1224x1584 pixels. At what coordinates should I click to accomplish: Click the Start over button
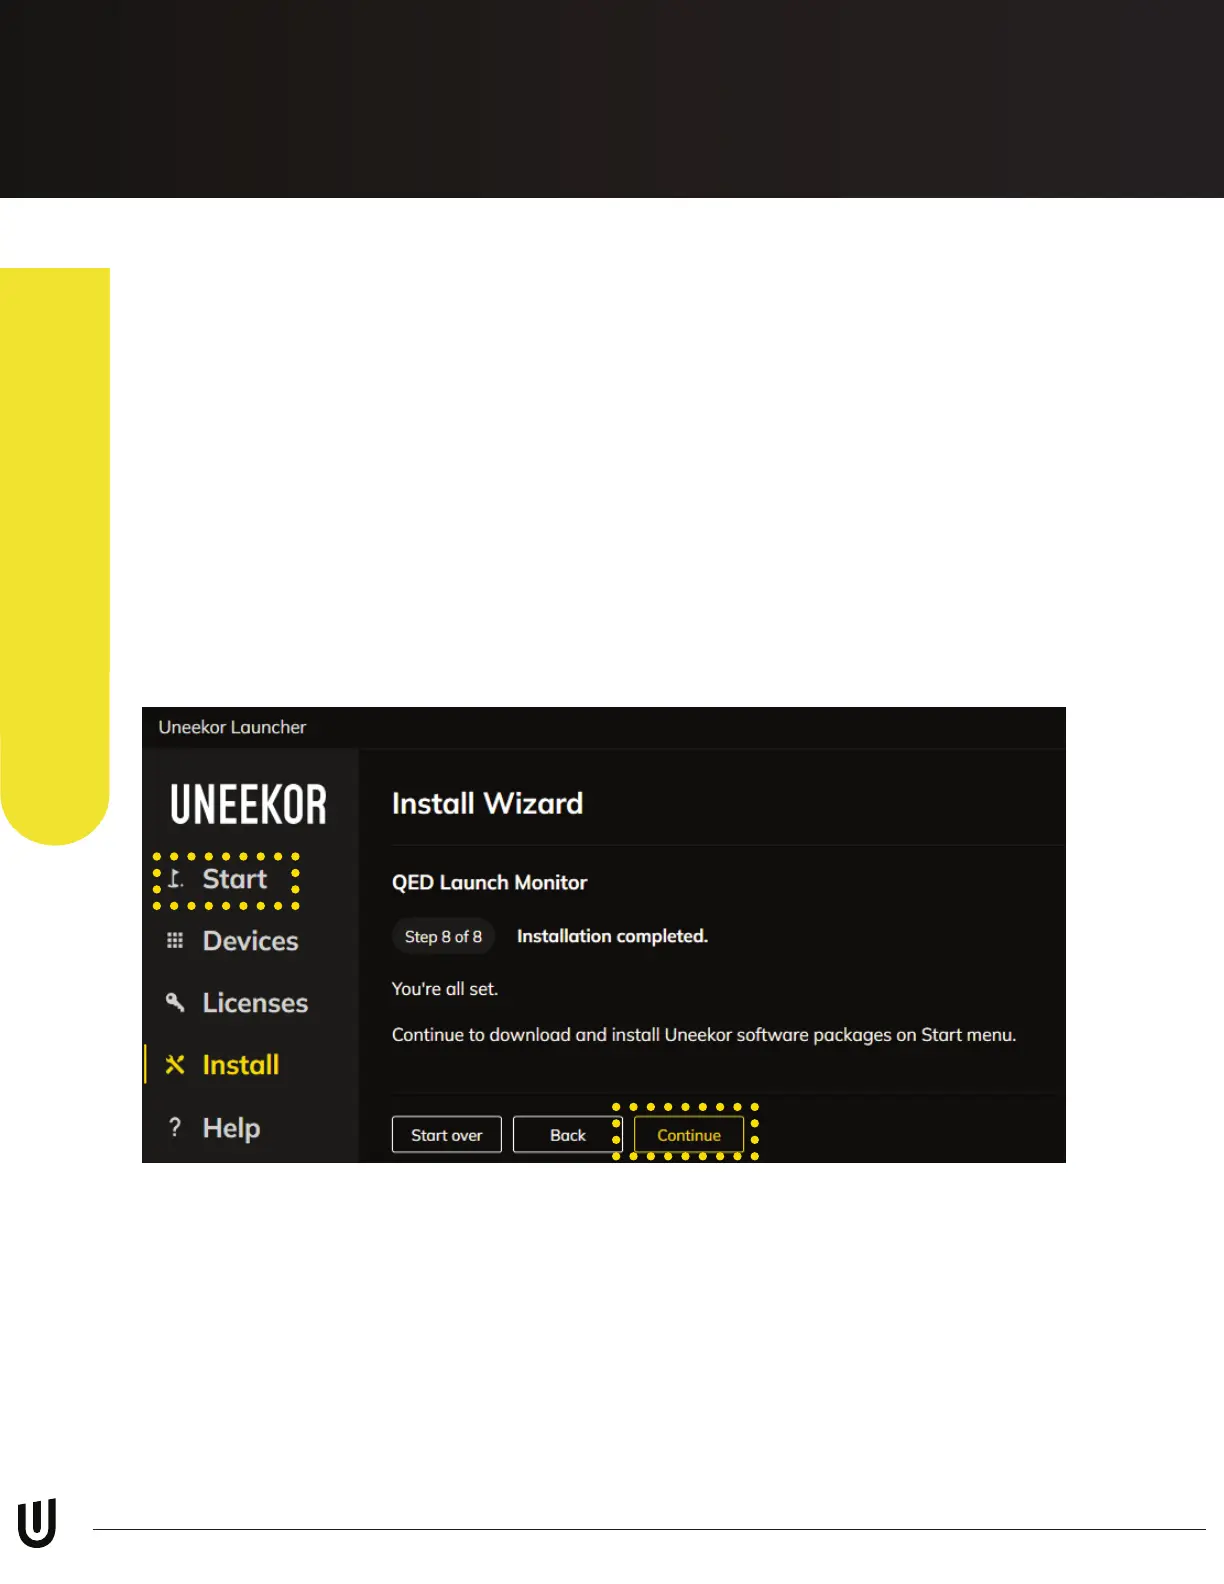(447, 1135)
